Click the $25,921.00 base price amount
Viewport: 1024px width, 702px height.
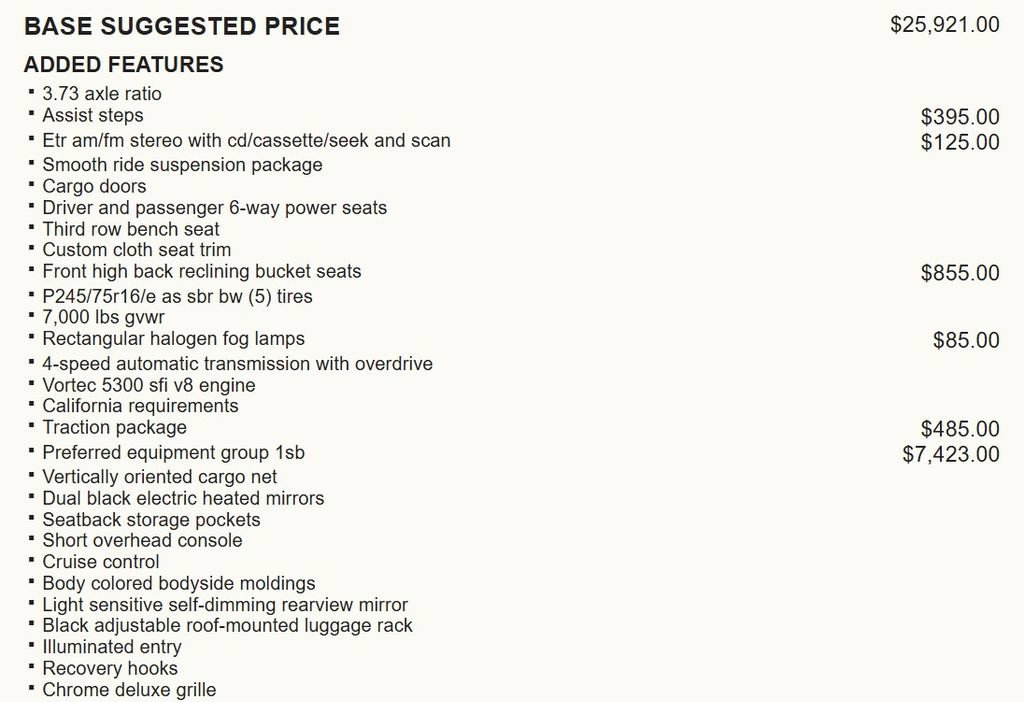pyautogui.click(x=944, y=25)
